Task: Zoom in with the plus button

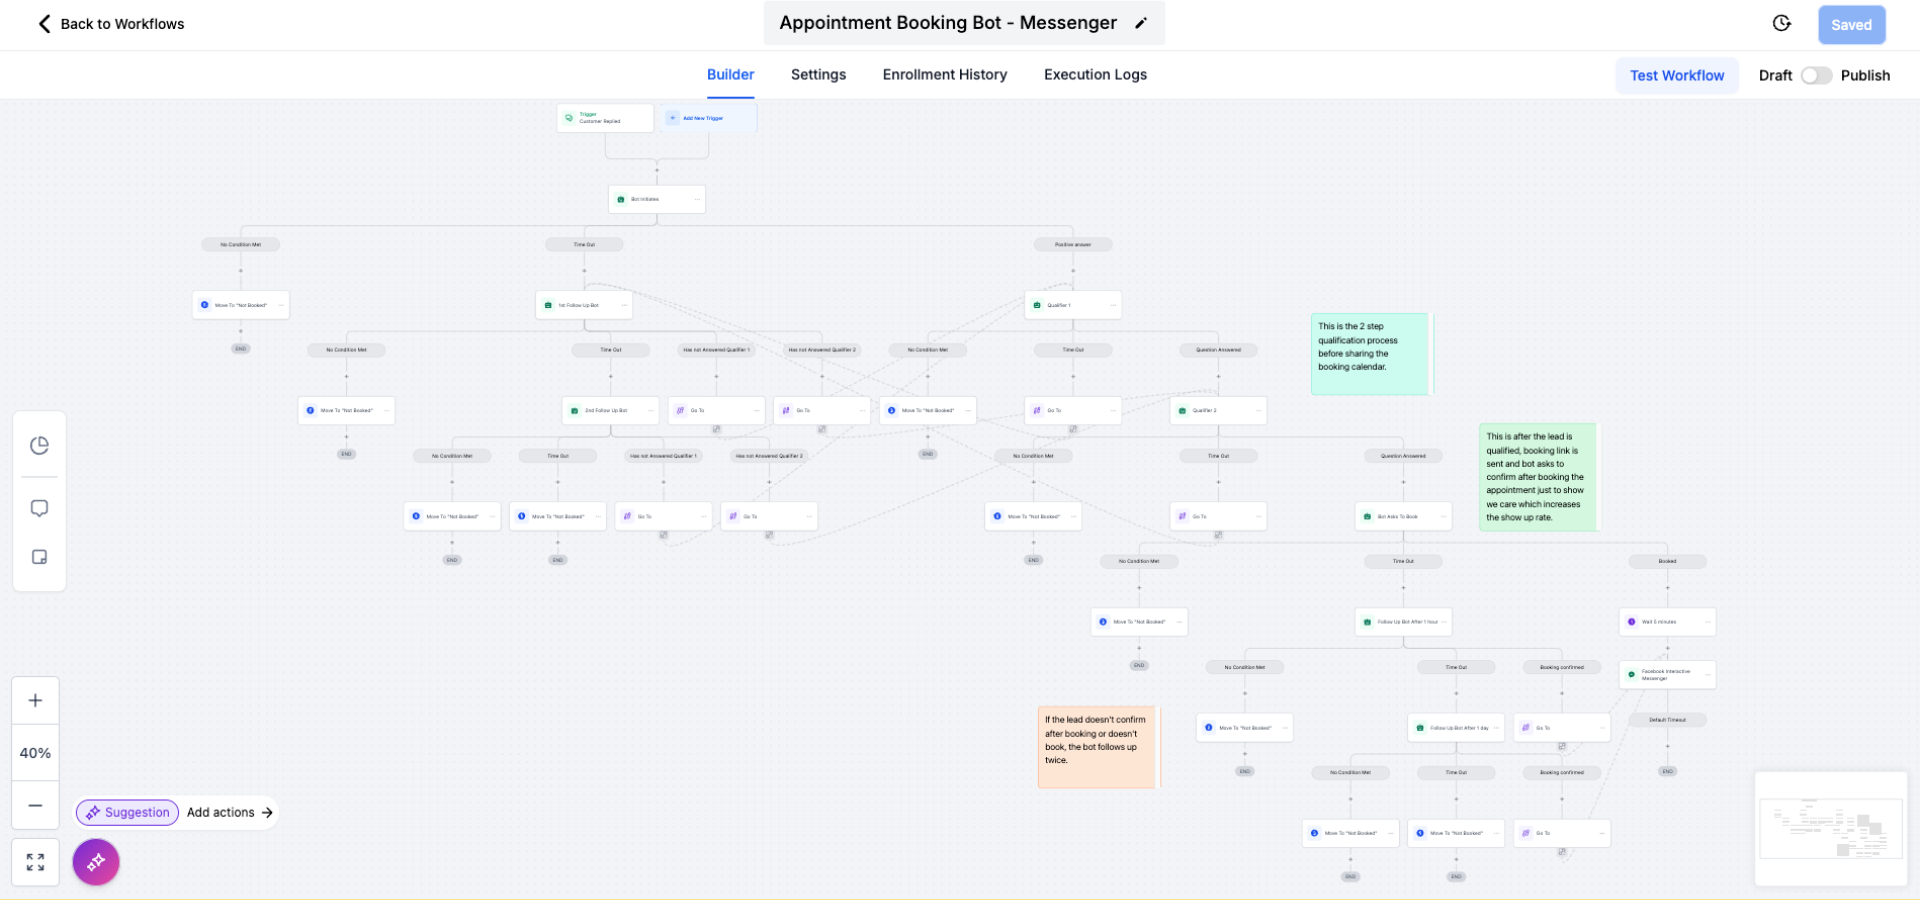Action: (35, 701)
